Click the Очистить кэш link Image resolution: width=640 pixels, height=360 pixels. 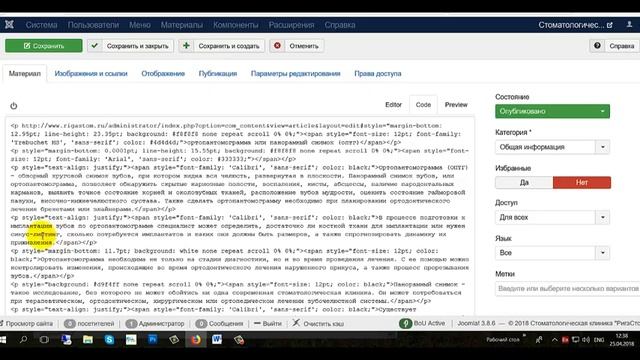tap(318, 324)
